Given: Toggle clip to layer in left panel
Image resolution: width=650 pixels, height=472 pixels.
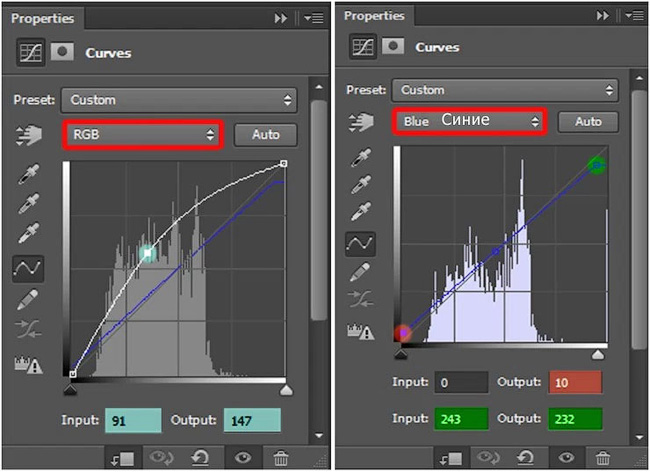Looking at the screenshot, I should tap(122, 458).
